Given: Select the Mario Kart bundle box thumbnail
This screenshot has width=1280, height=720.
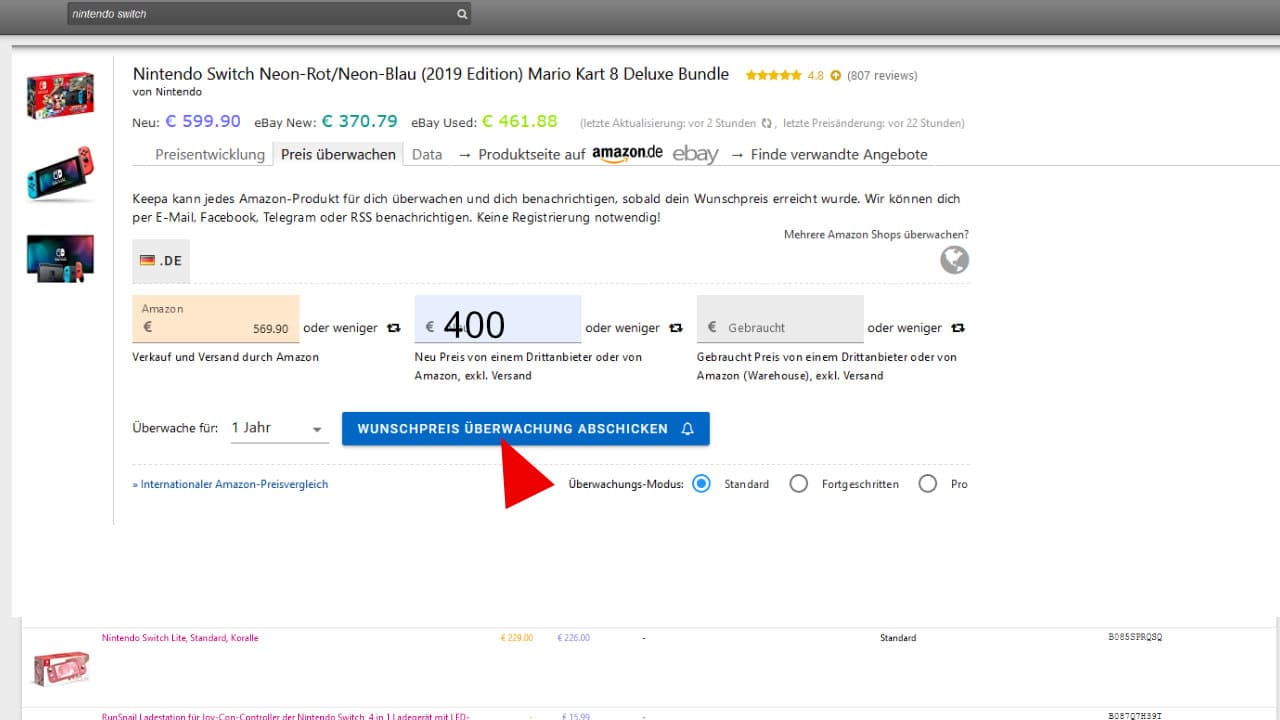Looking at the screenshot, I should [60, 95].
